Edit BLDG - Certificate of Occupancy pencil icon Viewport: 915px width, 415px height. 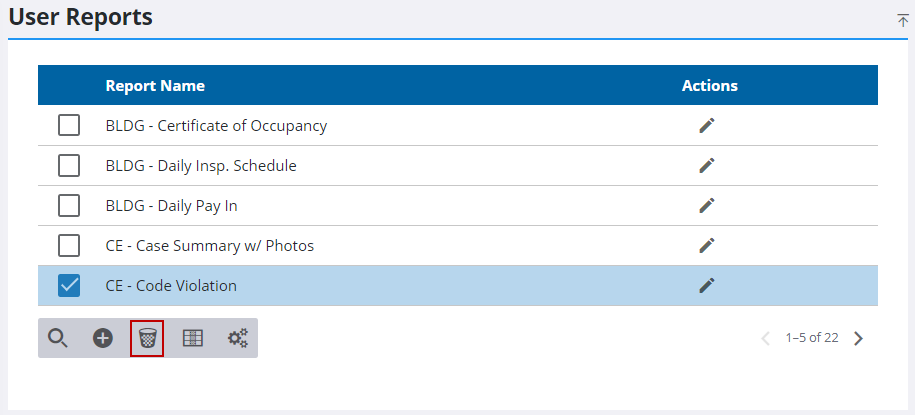(x=707, y=125)
